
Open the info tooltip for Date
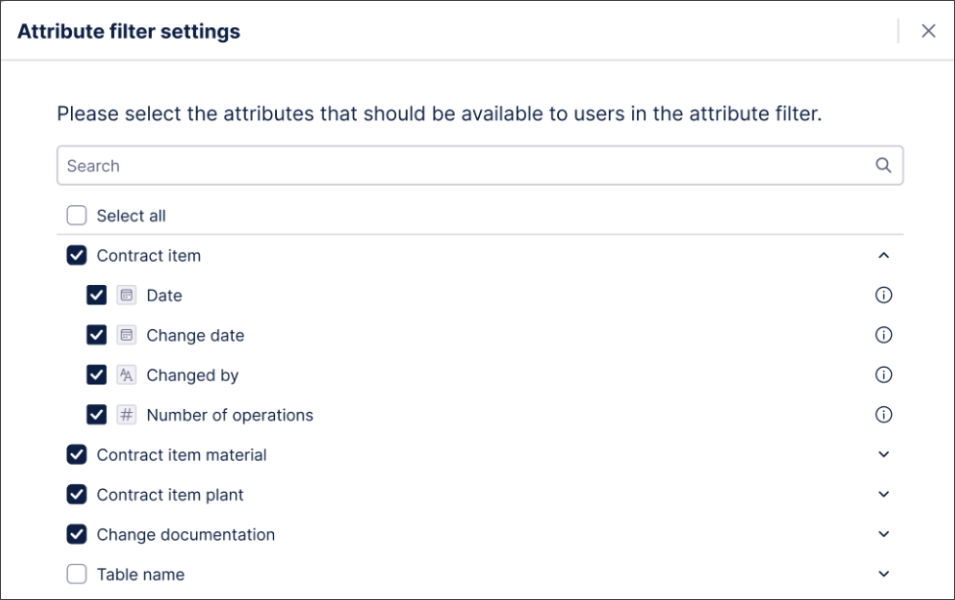click(x=886, y=295)
